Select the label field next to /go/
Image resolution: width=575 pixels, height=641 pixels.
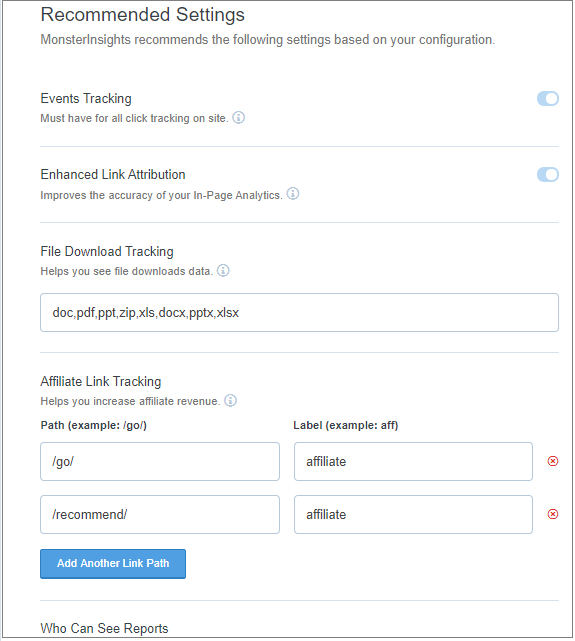click(413, 461)
